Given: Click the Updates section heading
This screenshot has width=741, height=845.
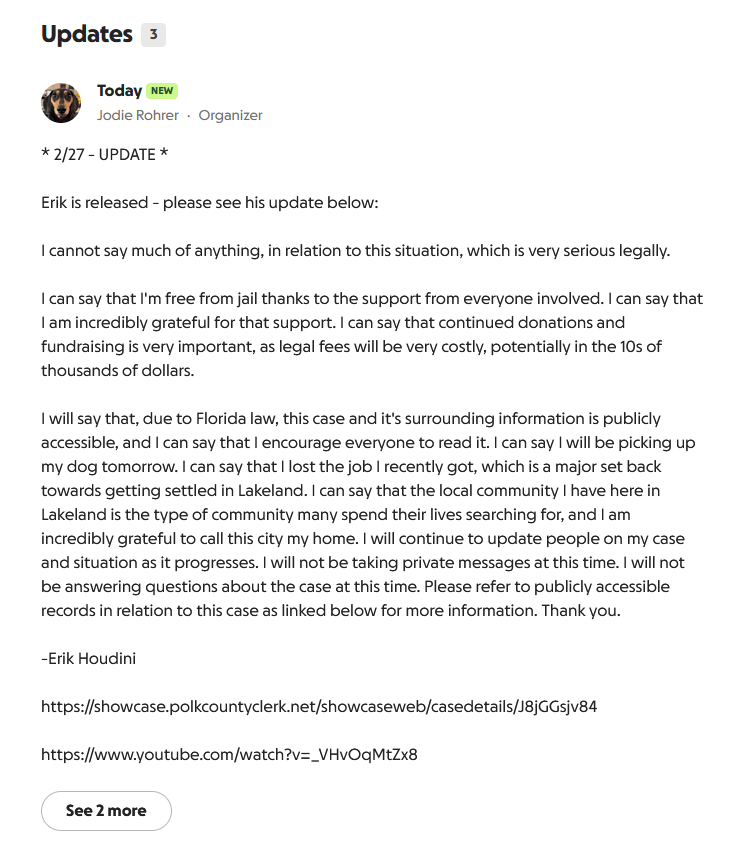Looking at the screenshot, I should point(87,34).
